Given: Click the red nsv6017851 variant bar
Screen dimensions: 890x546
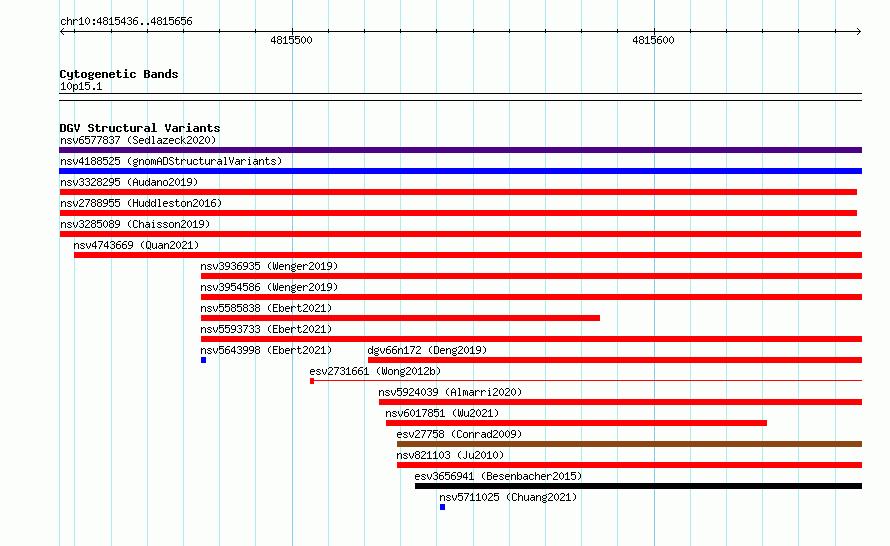Looking at the screenshot, I should click(x=576, y=423).
